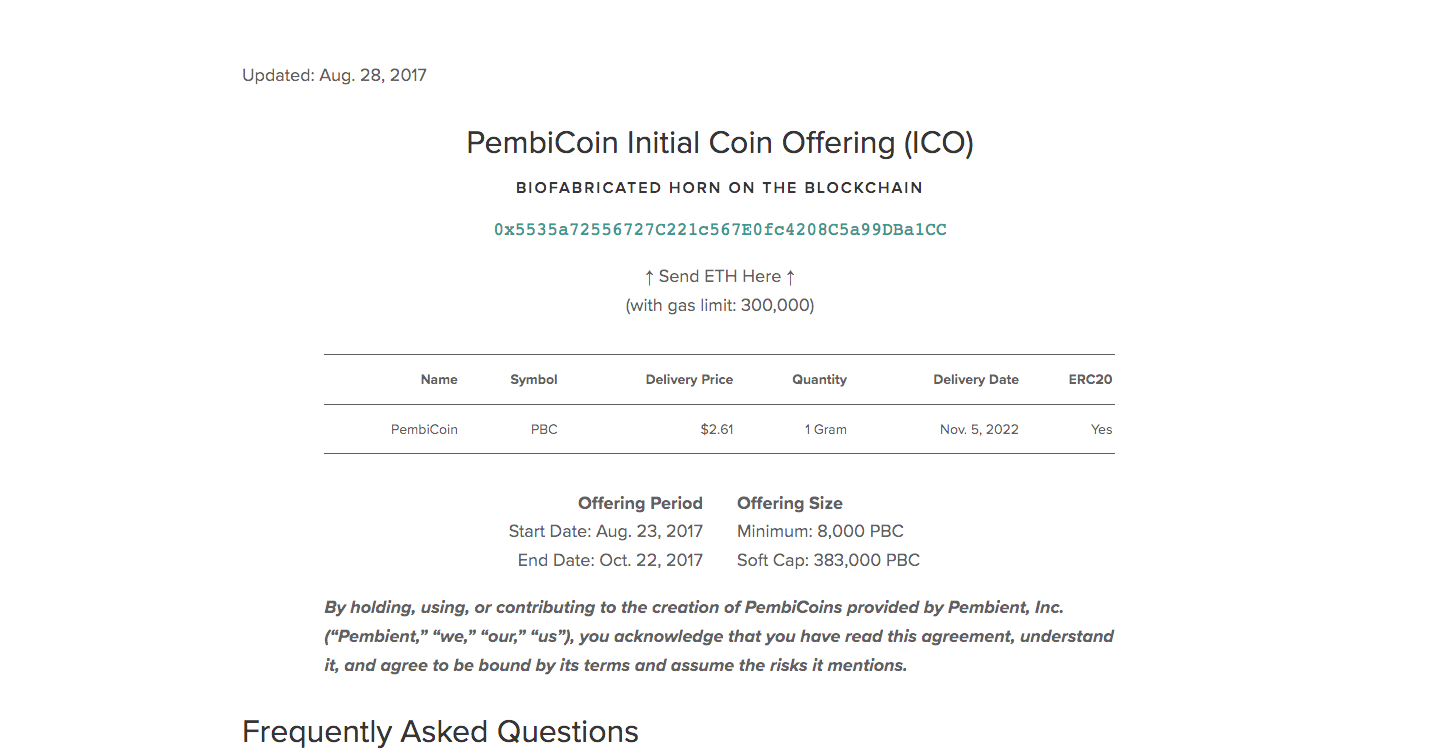Click the Offering Period label
Viewport: 1440px width, 756px height.
point(640,503)
